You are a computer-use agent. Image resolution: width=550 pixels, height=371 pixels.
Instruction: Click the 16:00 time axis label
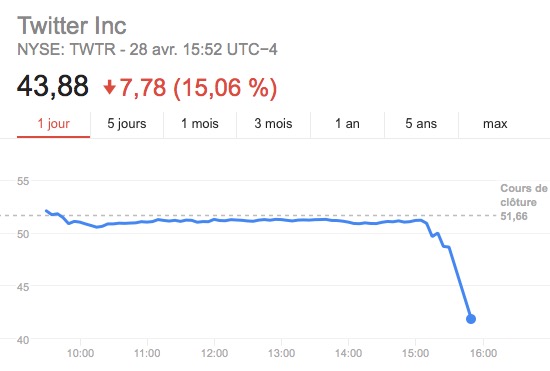coord(483,353)
